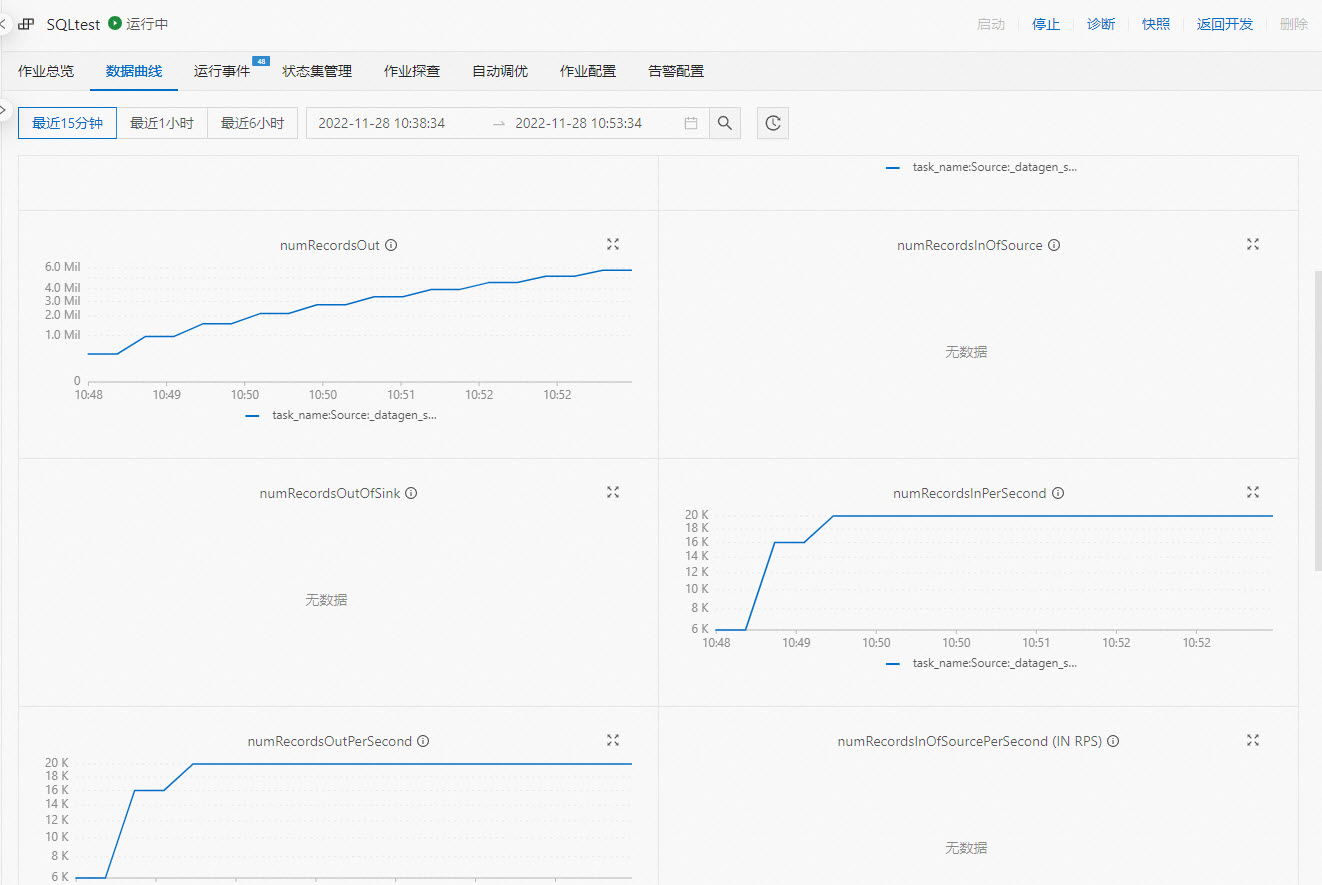Viewport: 1322px width, 885px height.
Task: Click 返回开发 to return to development
Action: coord(1225,24)
